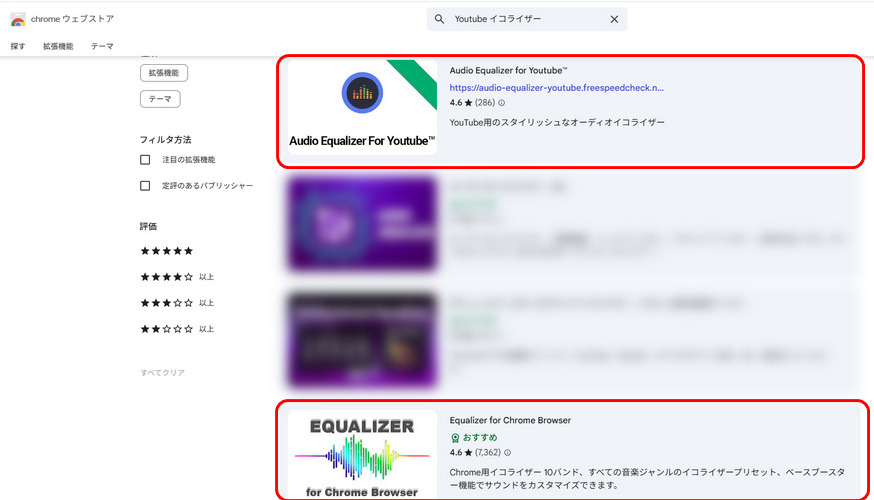Click the おすすめ featured badge icon

point(455,438)
